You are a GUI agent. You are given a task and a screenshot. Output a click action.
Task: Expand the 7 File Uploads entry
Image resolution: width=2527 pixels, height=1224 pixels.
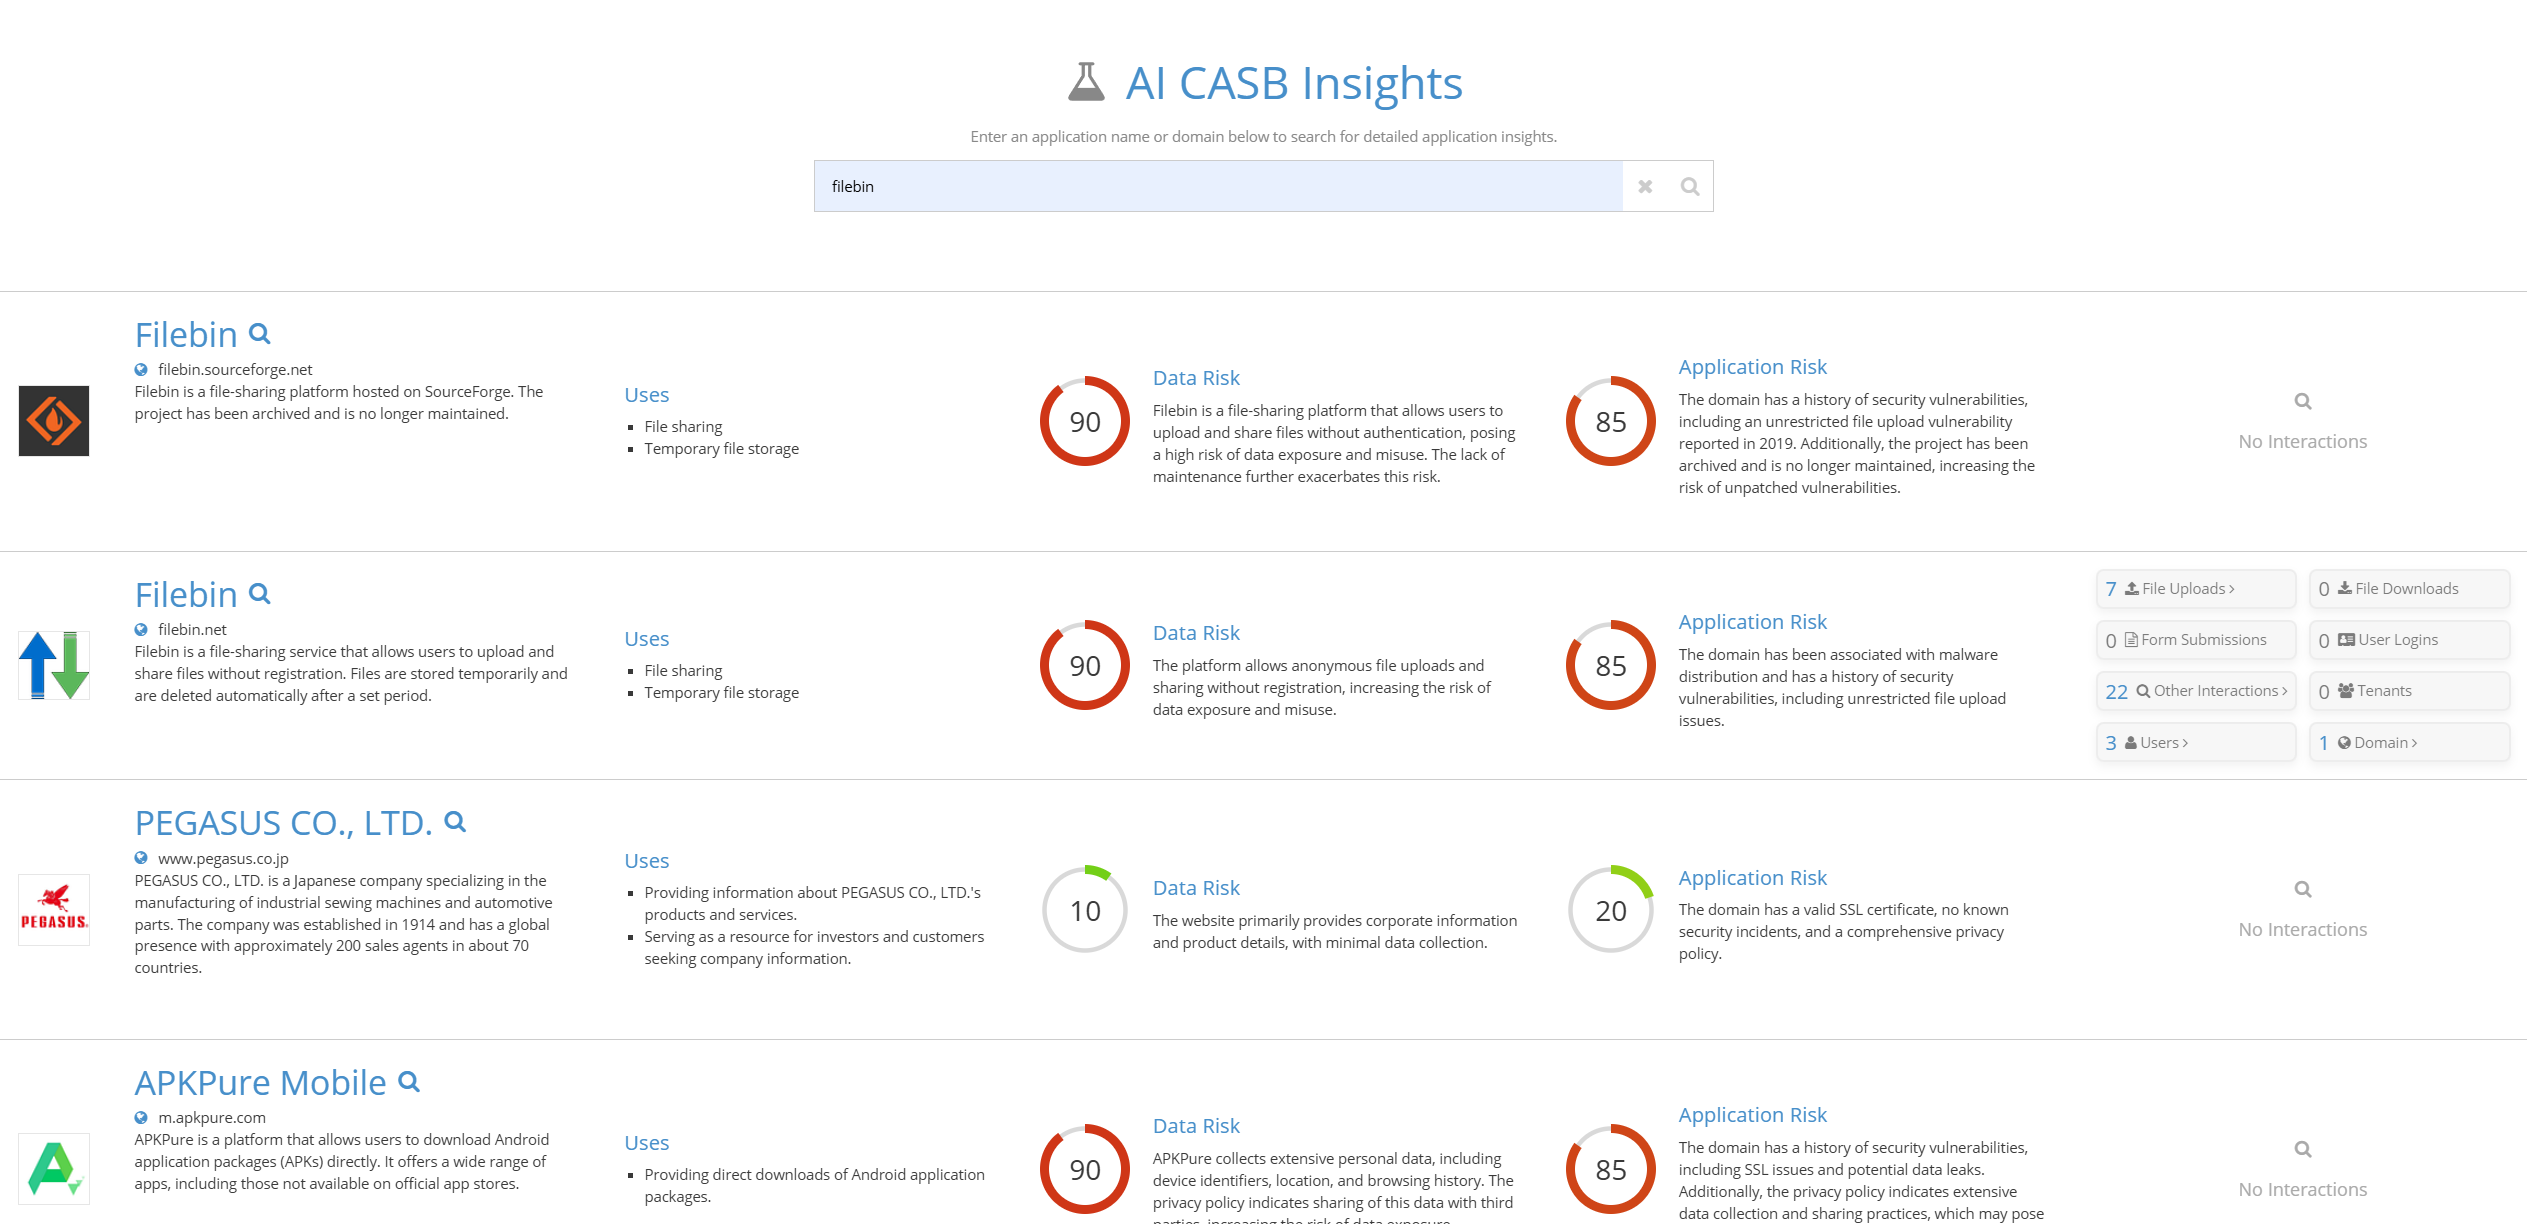(2196, 588)
